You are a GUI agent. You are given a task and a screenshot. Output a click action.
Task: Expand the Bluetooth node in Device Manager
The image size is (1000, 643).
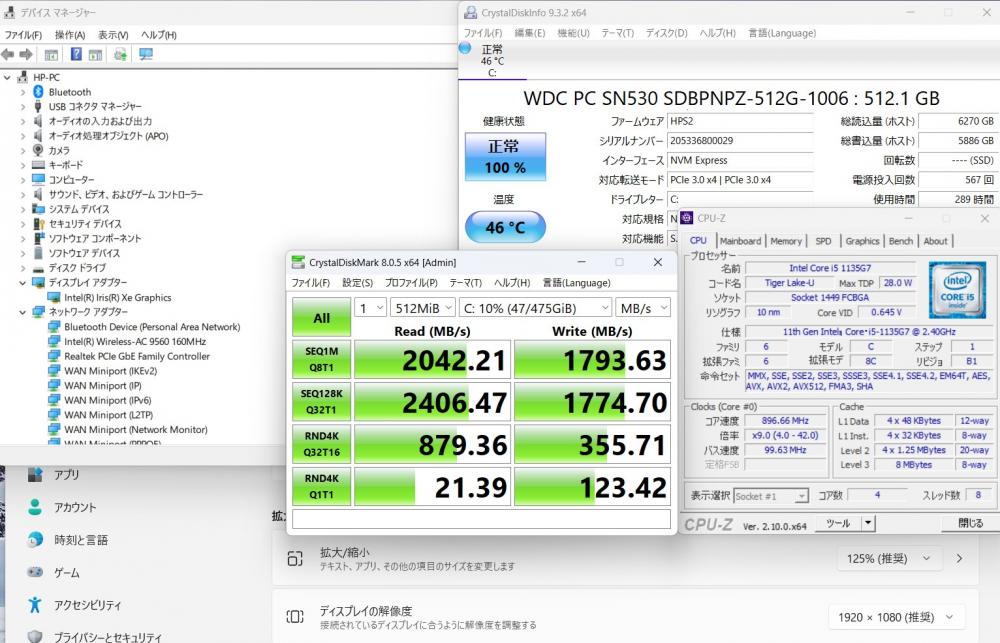tap(23, 92)
